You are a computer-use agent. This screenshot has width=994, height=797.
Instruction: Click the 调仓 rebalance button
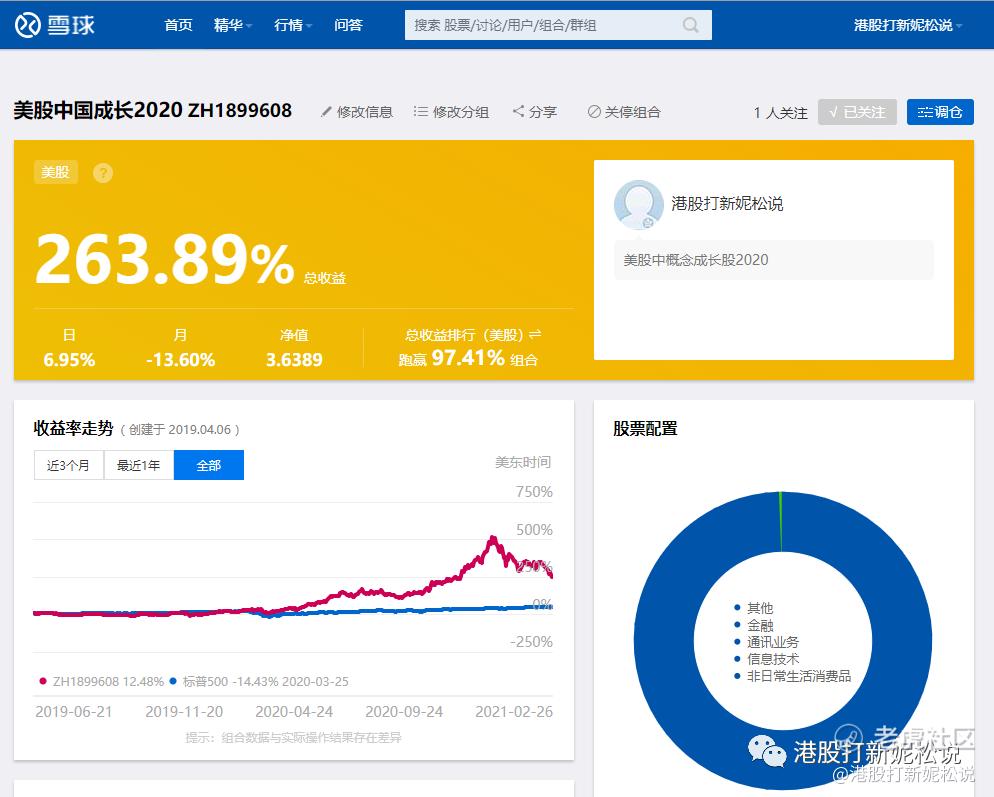pyautogui.click(x=940, y=112)
